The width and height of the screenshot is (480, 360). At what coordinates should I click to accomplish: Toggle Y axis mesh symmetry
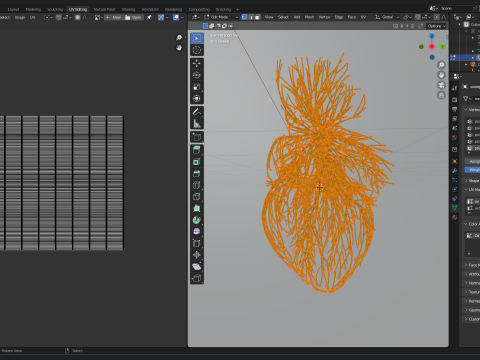[x=407, y=26]
